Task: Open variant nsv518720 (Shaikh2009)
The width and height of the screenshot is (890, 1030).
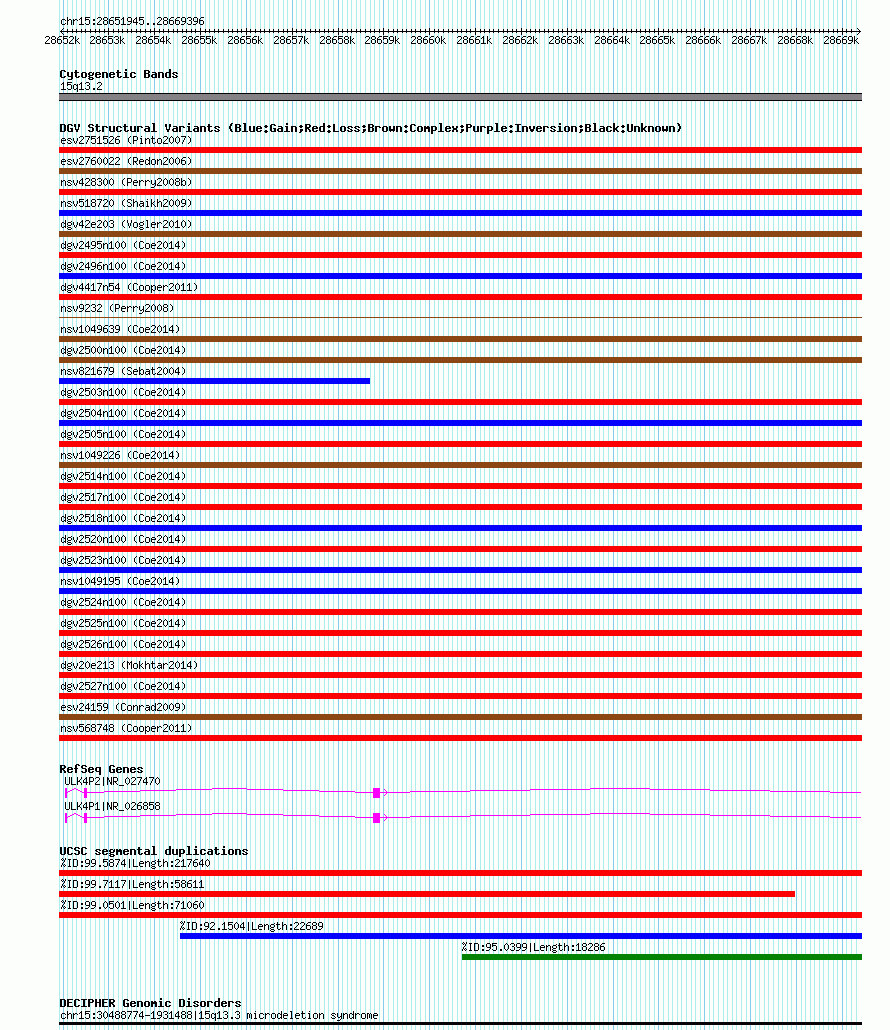Action: pyautogui.click(x=126, y=203)
